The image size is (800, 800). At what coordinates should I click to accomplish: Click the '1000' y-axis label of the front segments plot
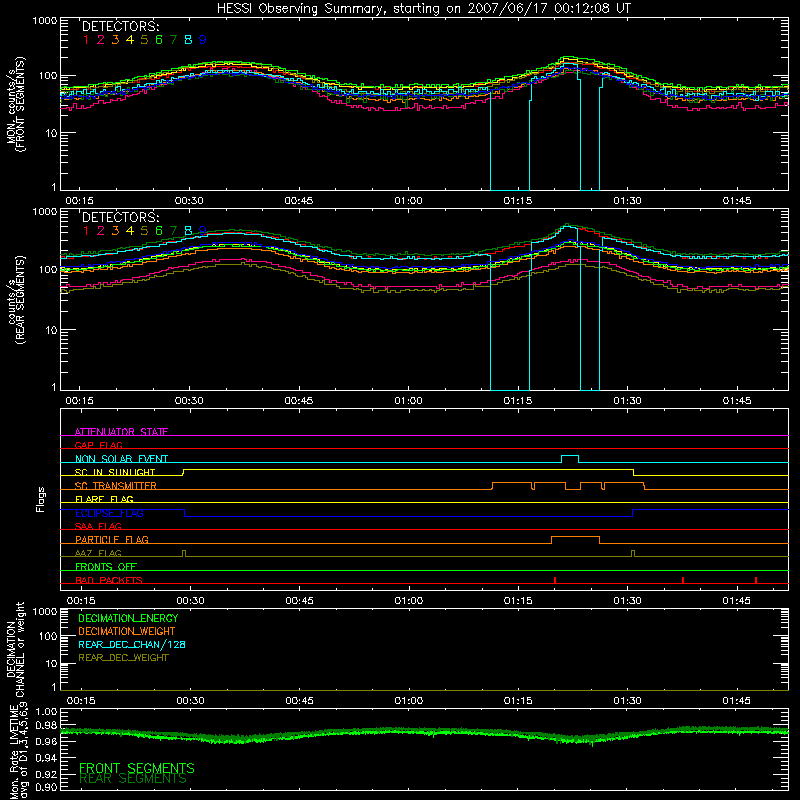44,21
